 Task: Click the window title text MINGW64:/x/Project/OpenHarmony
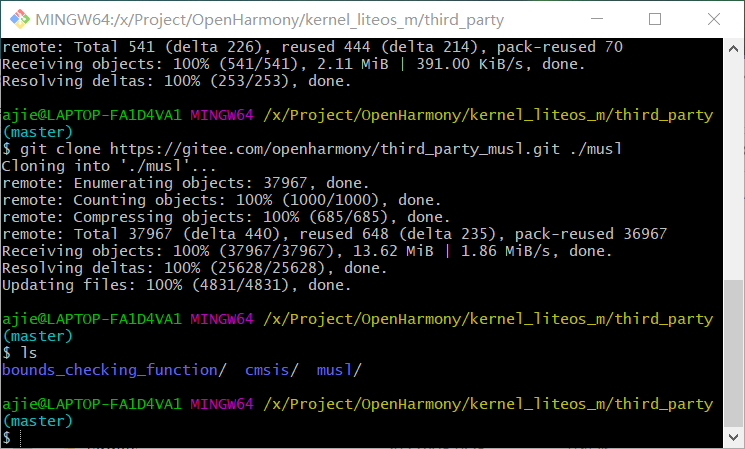pos(269,19)
